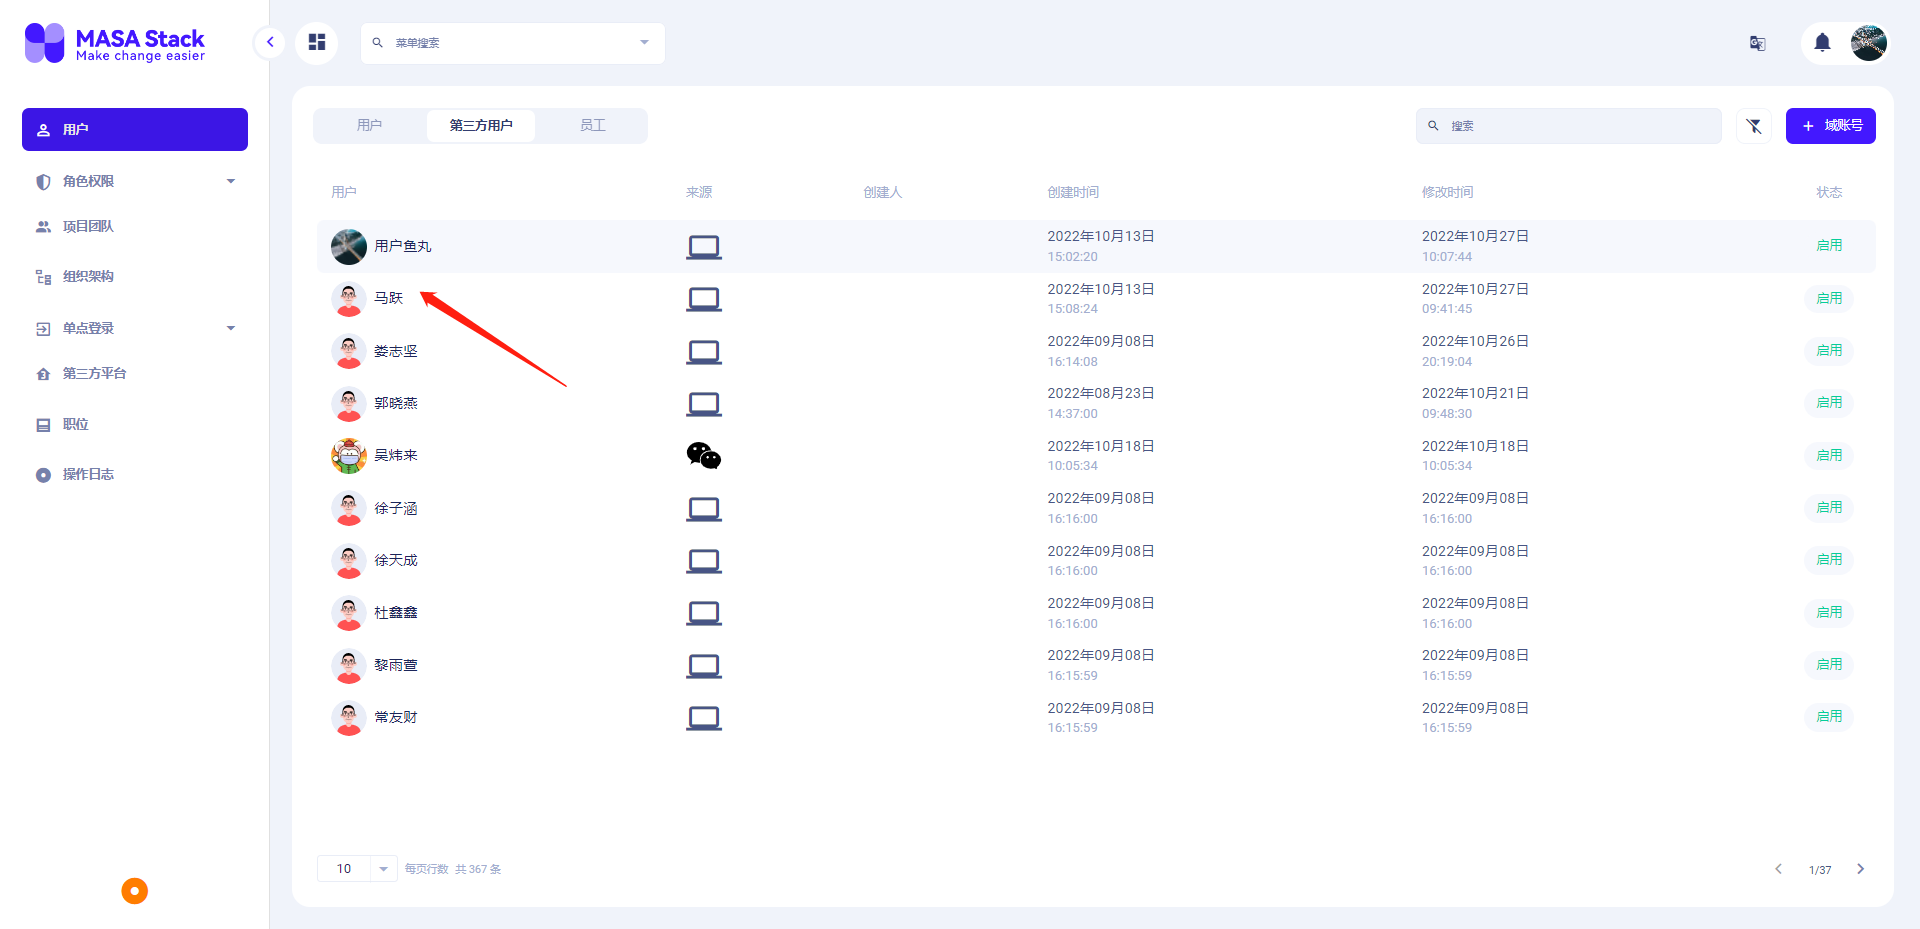Click the orange floating dot at bottom left
The width and height of the screenshot is (1920, 929).
[x=134, y=890]
